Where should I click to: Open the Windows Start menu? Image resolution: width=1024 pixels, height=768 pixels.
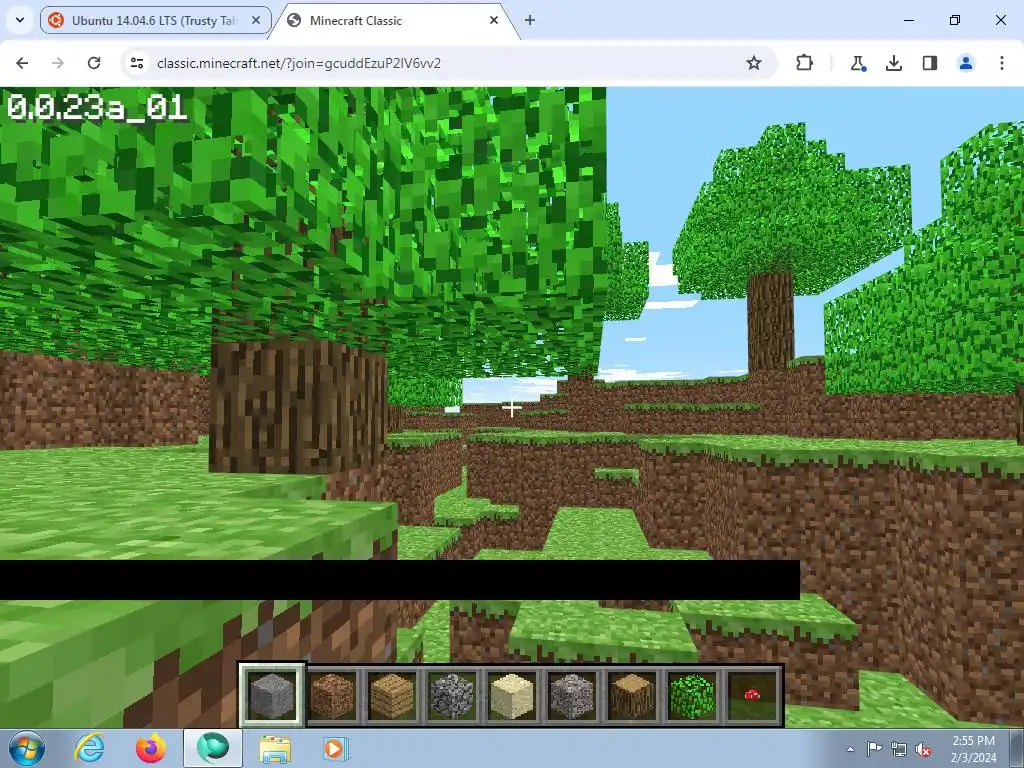pyautogui.click(x=27, y=748)
